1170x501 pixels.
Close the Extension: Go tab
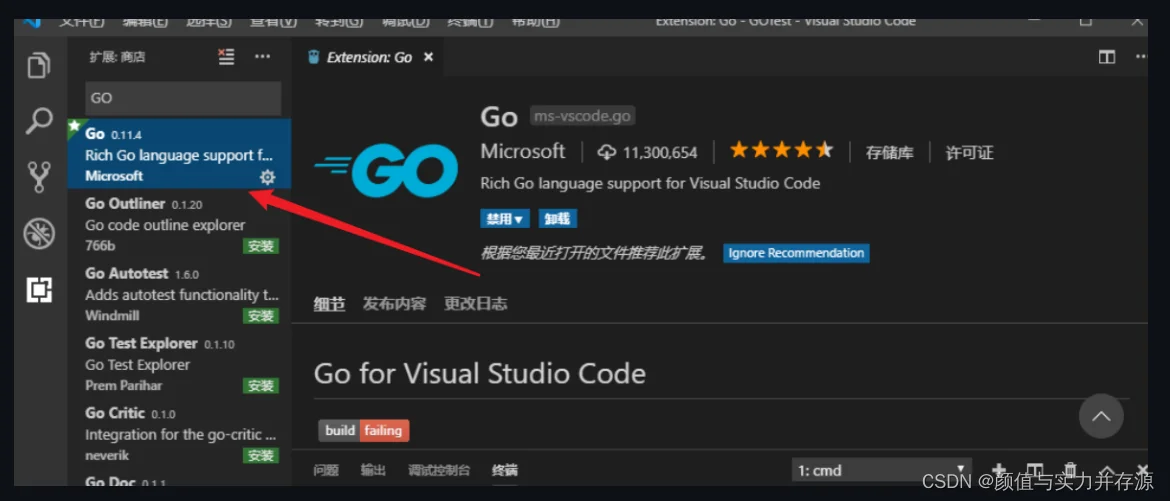428,57
